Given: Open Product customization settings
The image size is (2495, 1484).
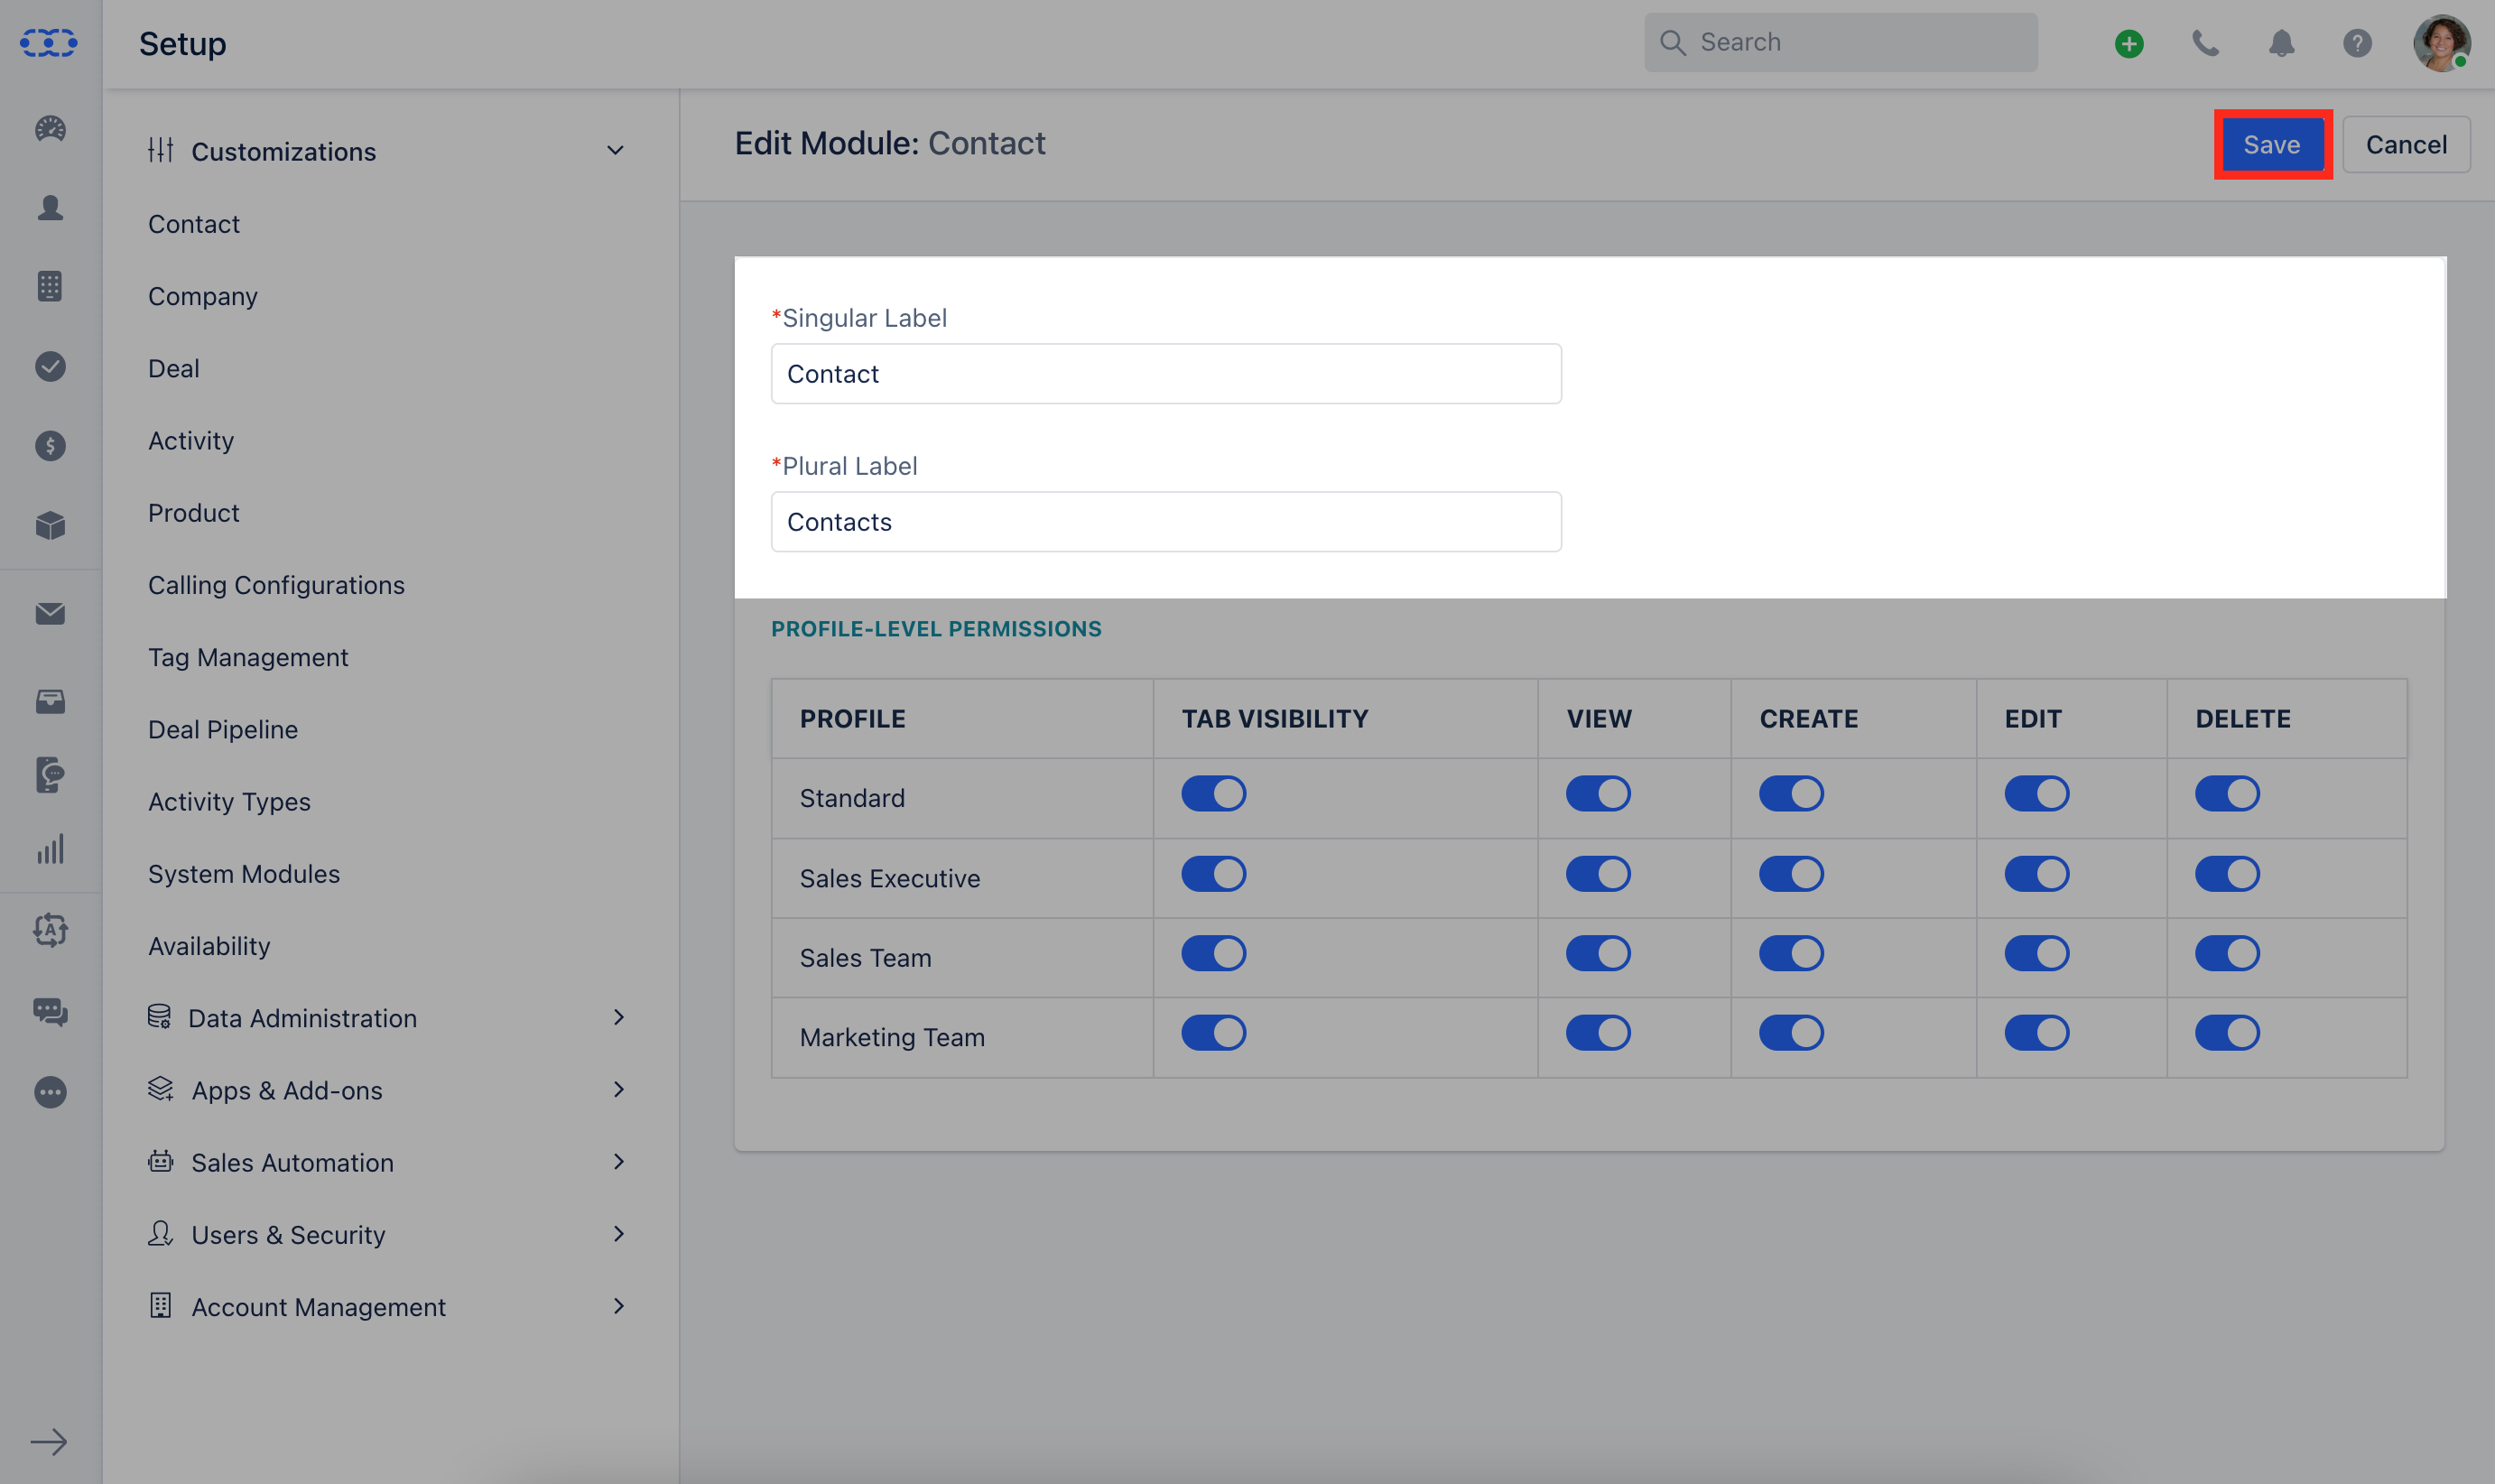Looking at the screenshot, I should pyautogui.click(x=194, y=513).
